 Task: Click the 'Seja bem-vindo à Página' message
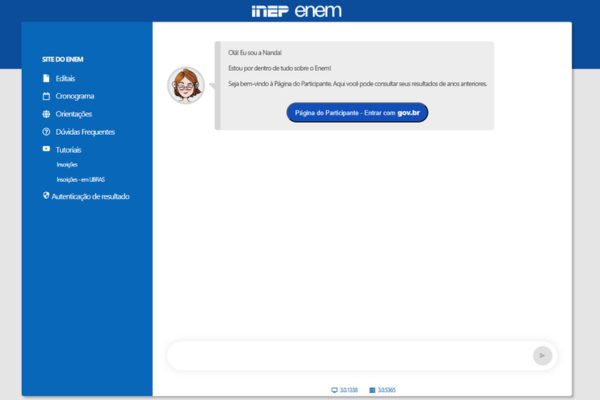[357, 84]
